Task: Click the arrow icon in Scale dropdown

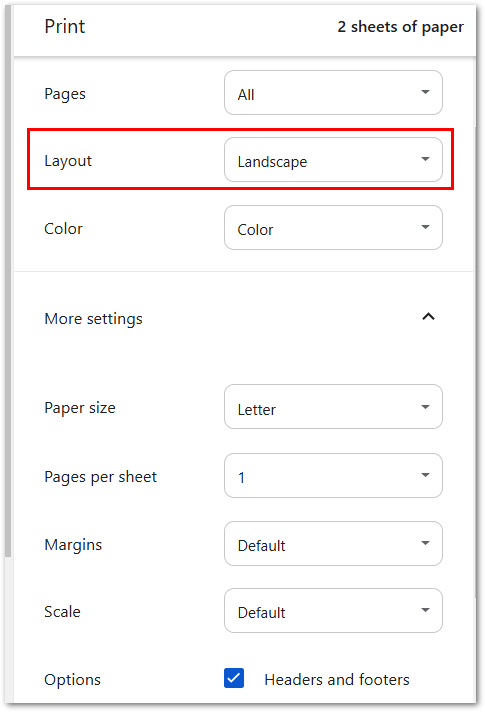Action: [425, 610]
